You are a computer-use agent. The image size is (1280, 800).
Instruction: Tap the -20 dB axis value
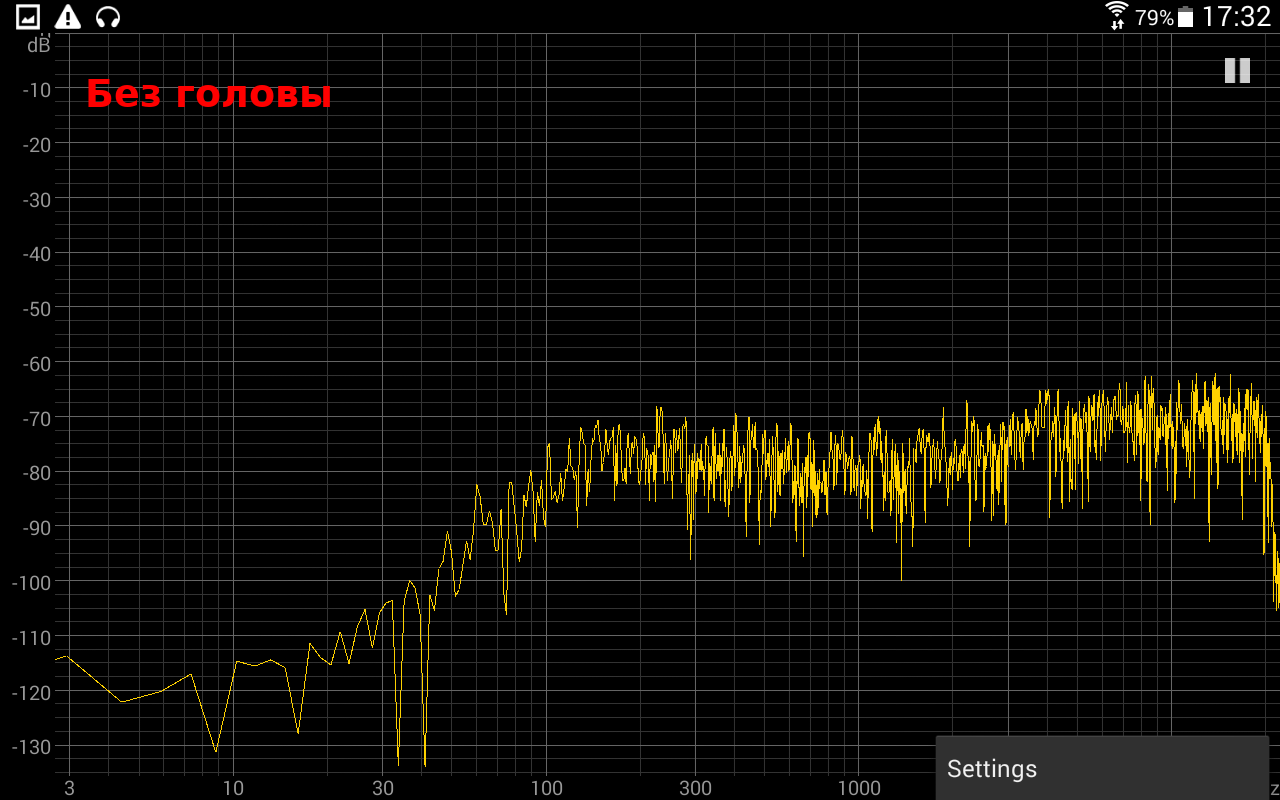37,144
